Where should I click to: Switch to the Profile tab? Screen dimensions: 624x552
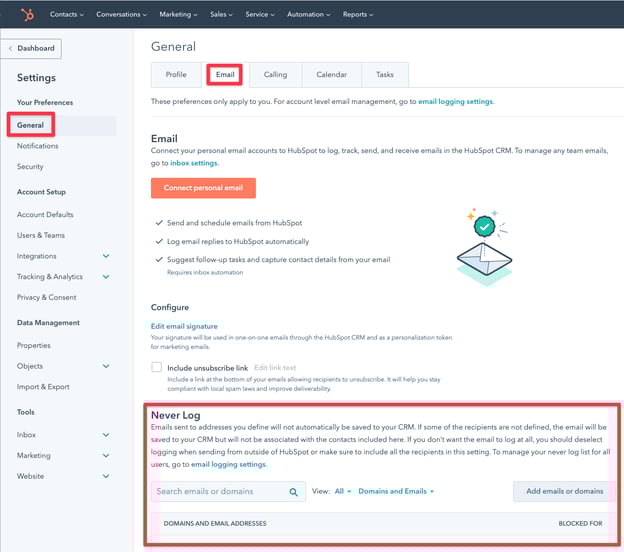pos(176,75)
